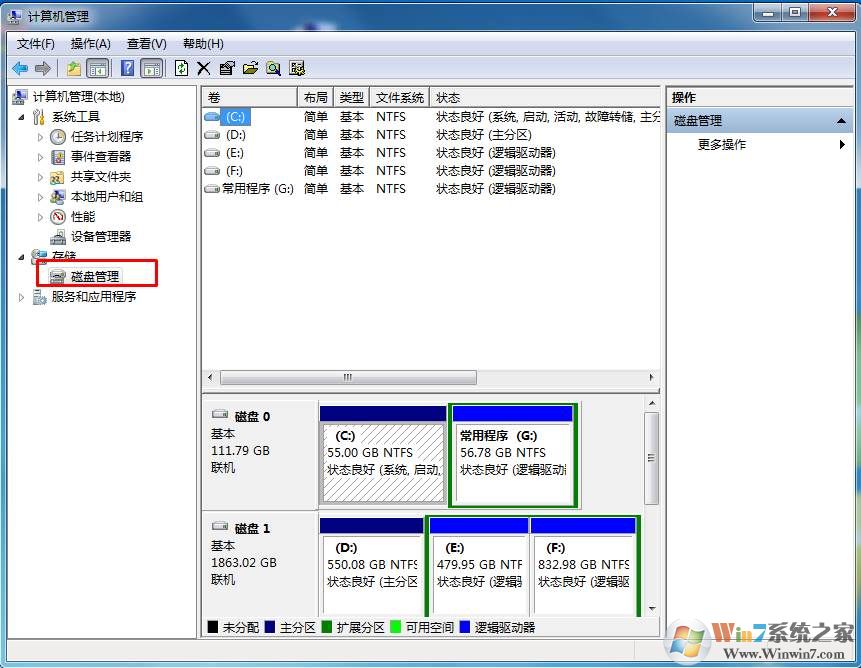861x668 pixels.
Task: Click the Event Viewer icon
Action: point(58,157)
